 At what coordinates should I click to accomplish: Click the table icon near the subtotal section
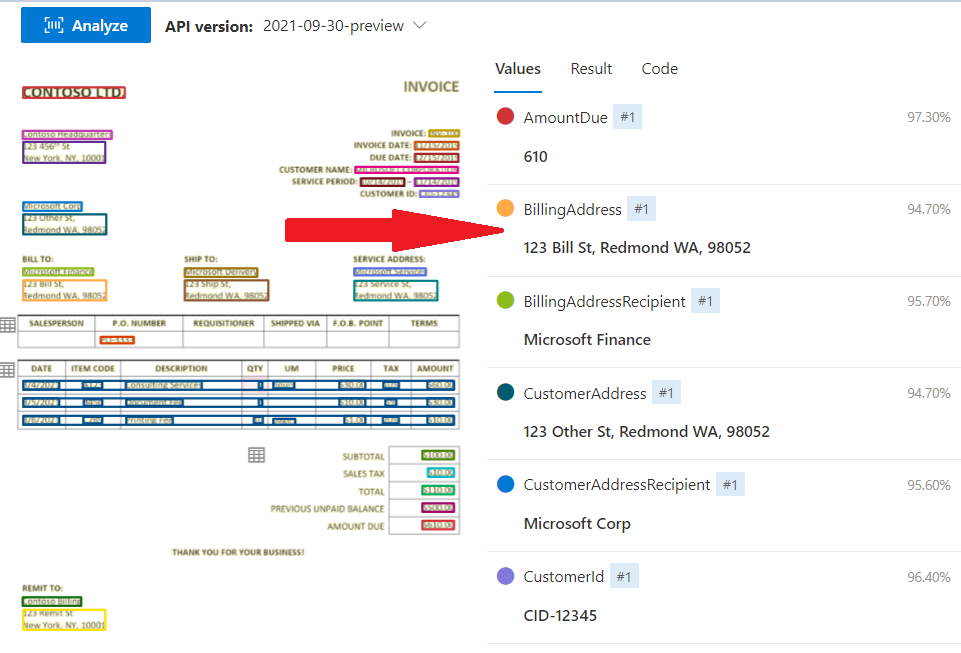[256, 454]
